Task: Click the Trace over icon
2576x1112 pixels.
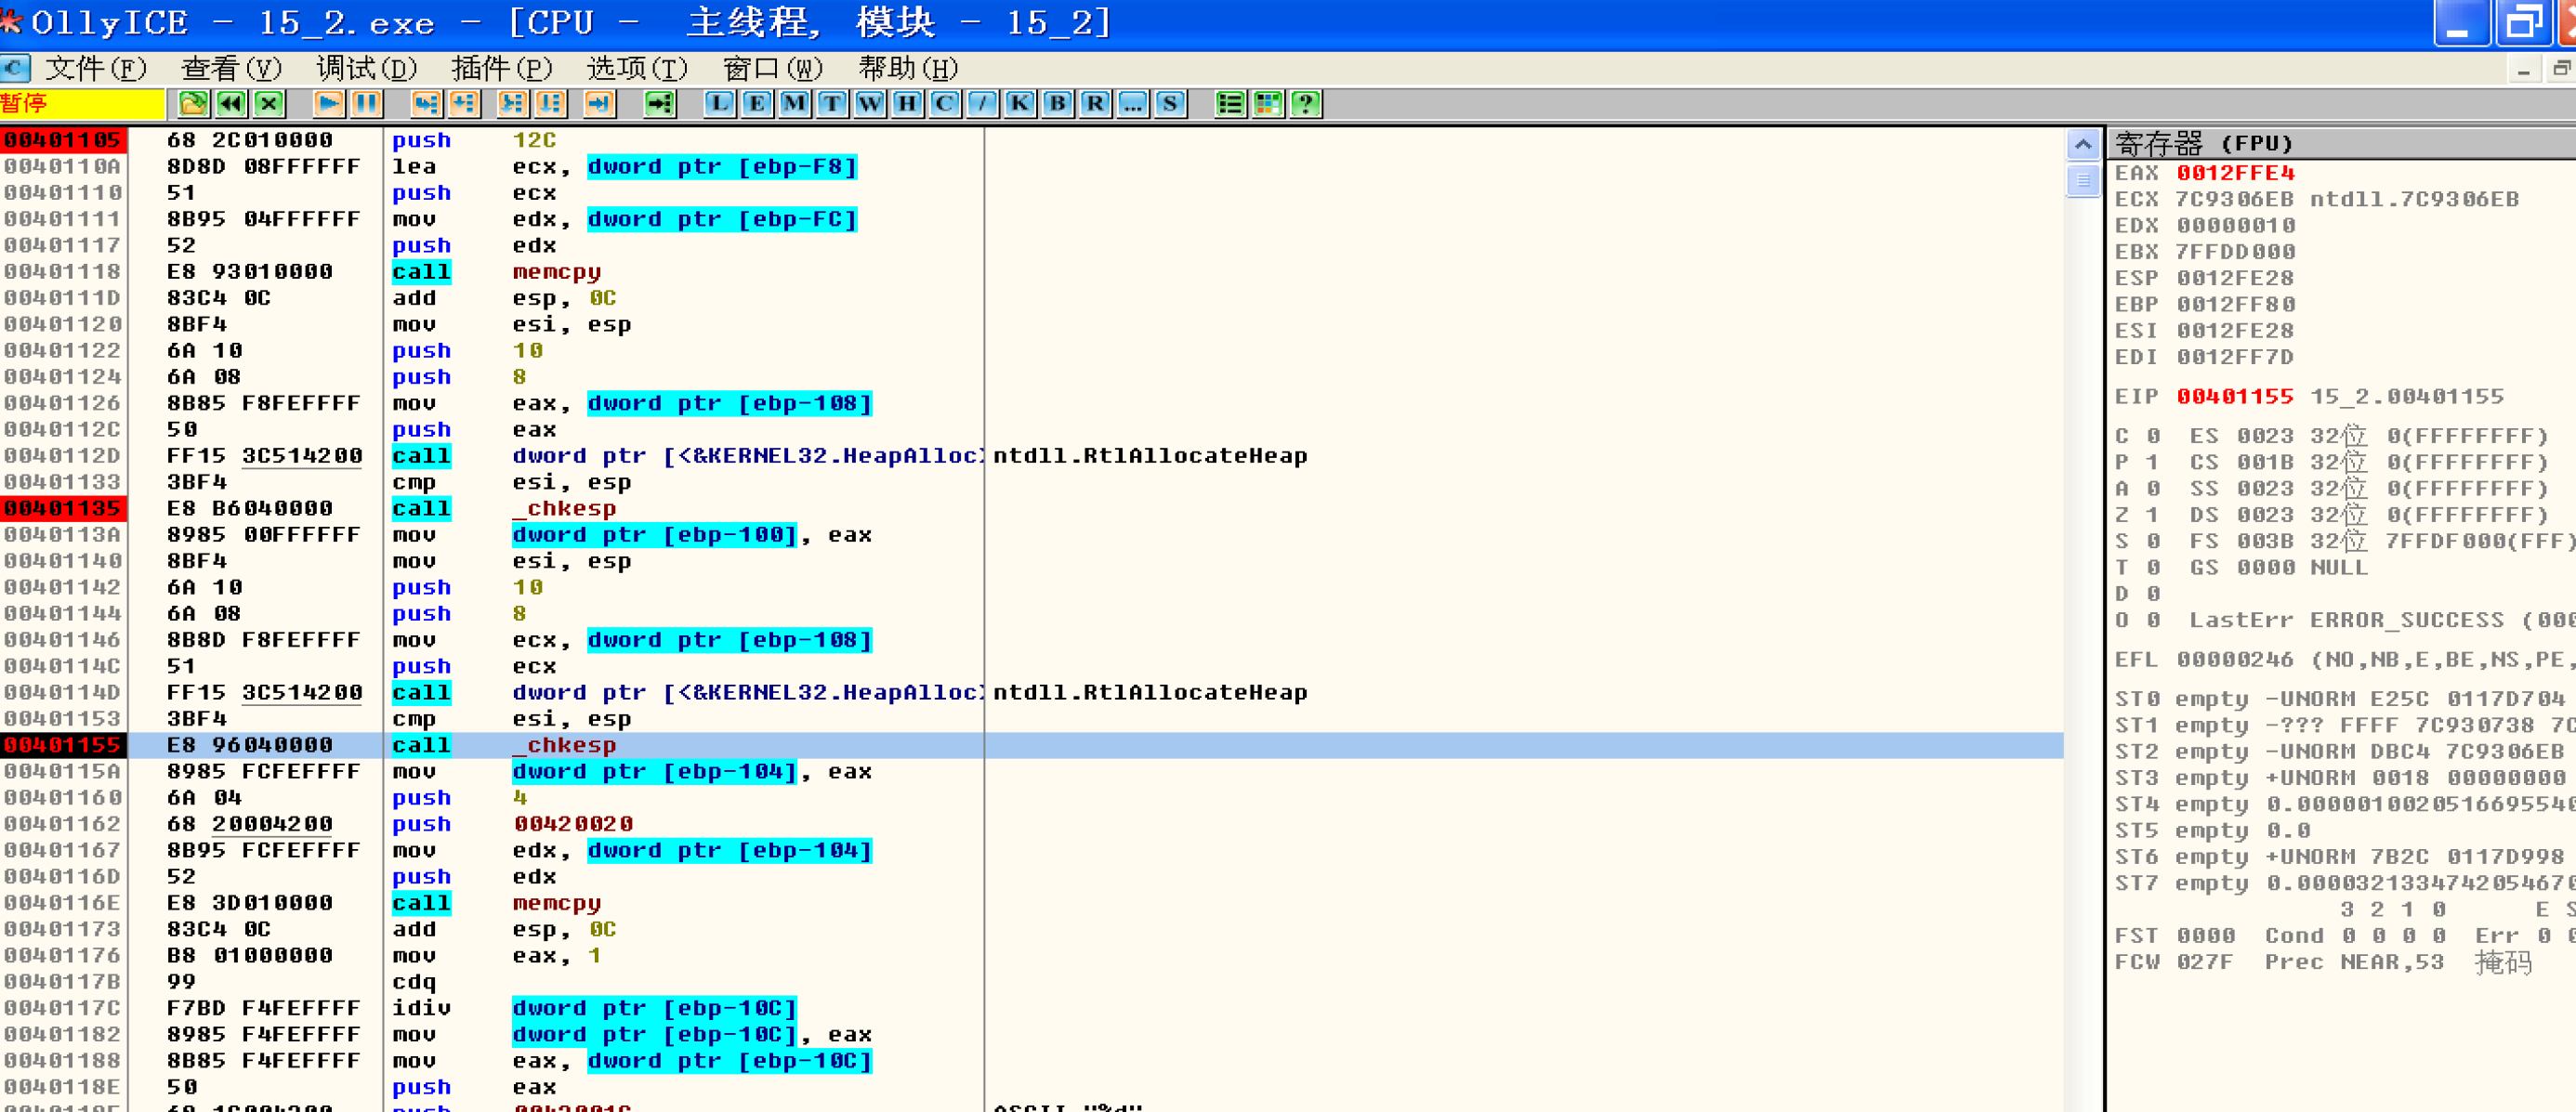Action: click(551, 104)
